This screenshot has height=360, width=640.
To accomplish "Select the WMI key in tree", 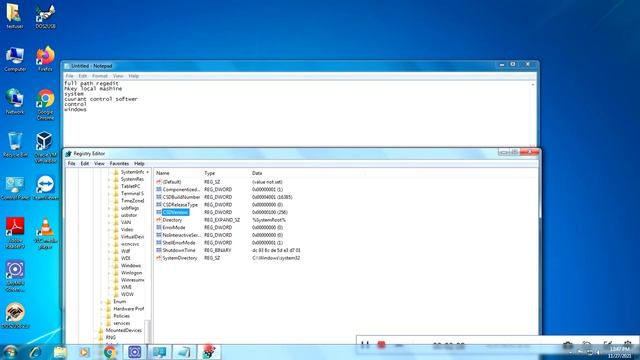I will coord(126,287).
